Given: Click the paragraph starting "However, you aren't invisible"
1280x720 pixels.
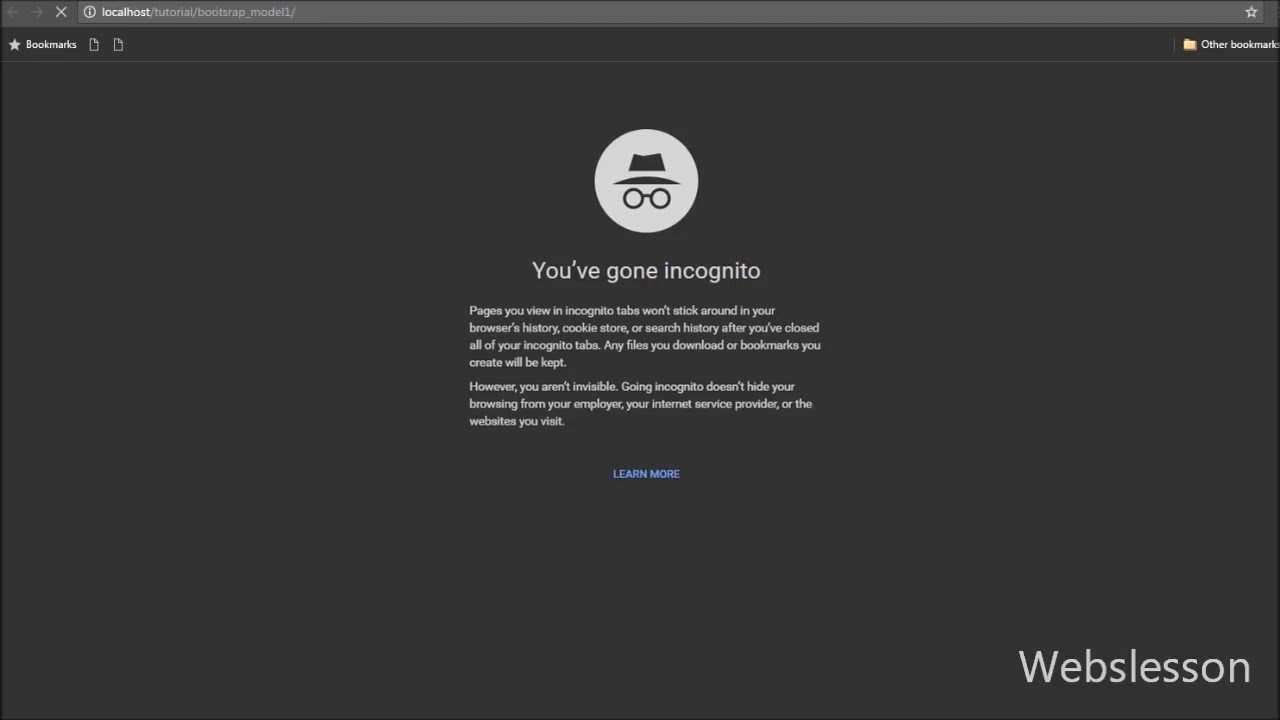Looking at the screenshot, I should pos(641,404).
